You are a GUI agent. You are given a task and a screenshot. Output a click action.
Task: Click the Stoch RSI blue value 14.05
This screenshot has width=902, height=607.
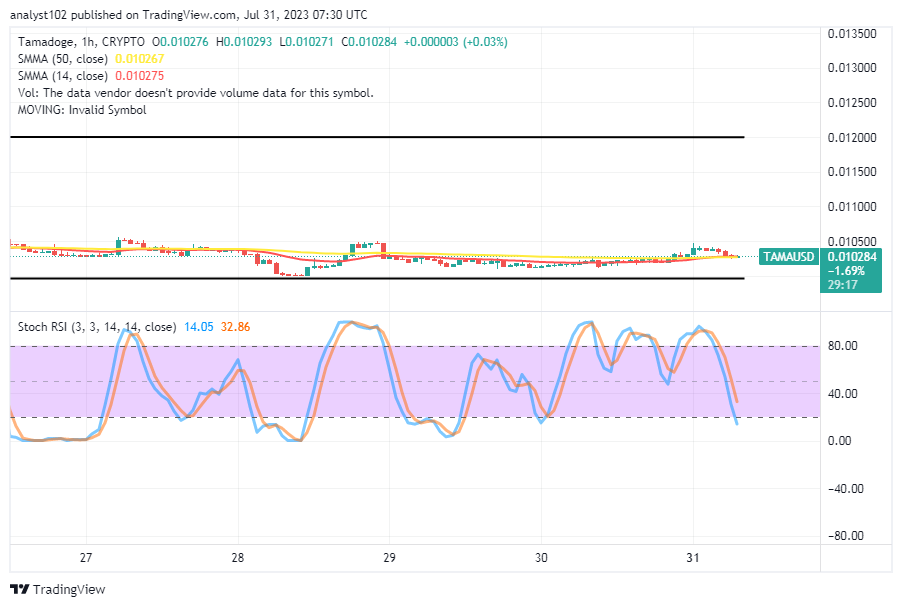pos(198,327)
